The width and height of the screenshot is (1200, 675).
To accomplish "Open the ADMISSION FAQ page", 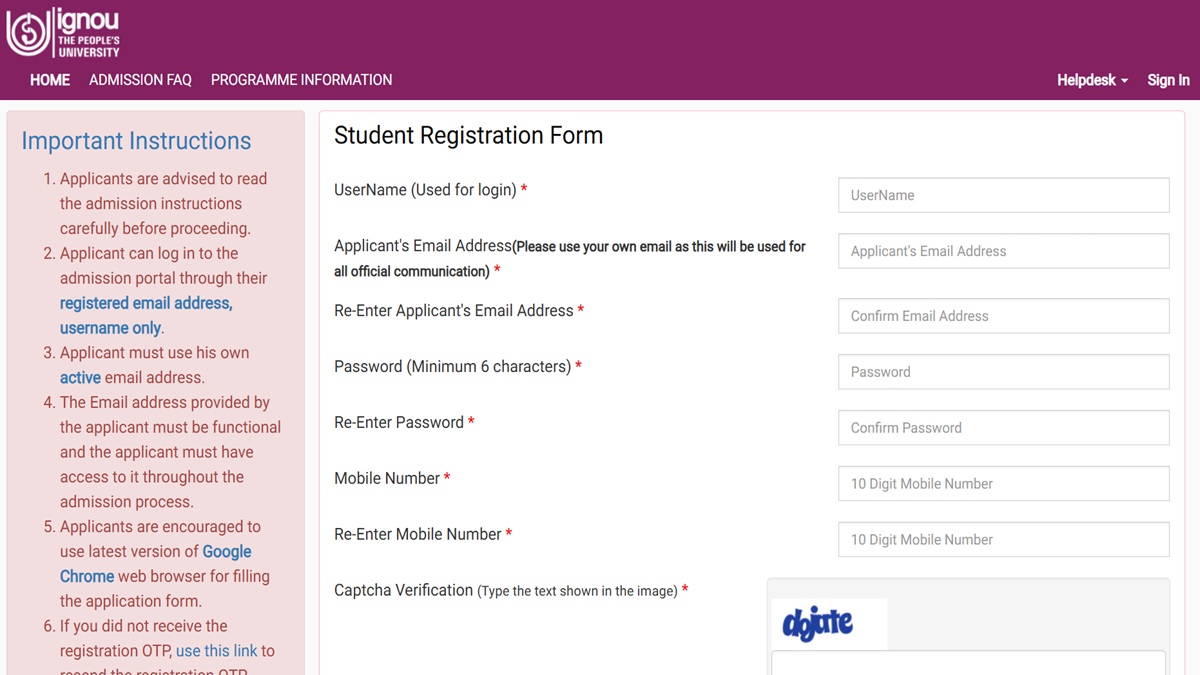I will tap(140, 80).
